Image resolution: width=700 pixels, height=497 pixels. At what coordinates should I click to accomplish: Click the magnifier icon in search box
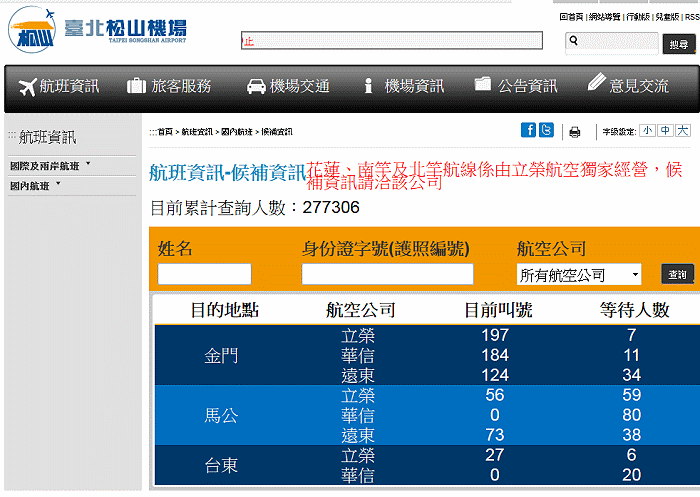(x=574, y=41)
